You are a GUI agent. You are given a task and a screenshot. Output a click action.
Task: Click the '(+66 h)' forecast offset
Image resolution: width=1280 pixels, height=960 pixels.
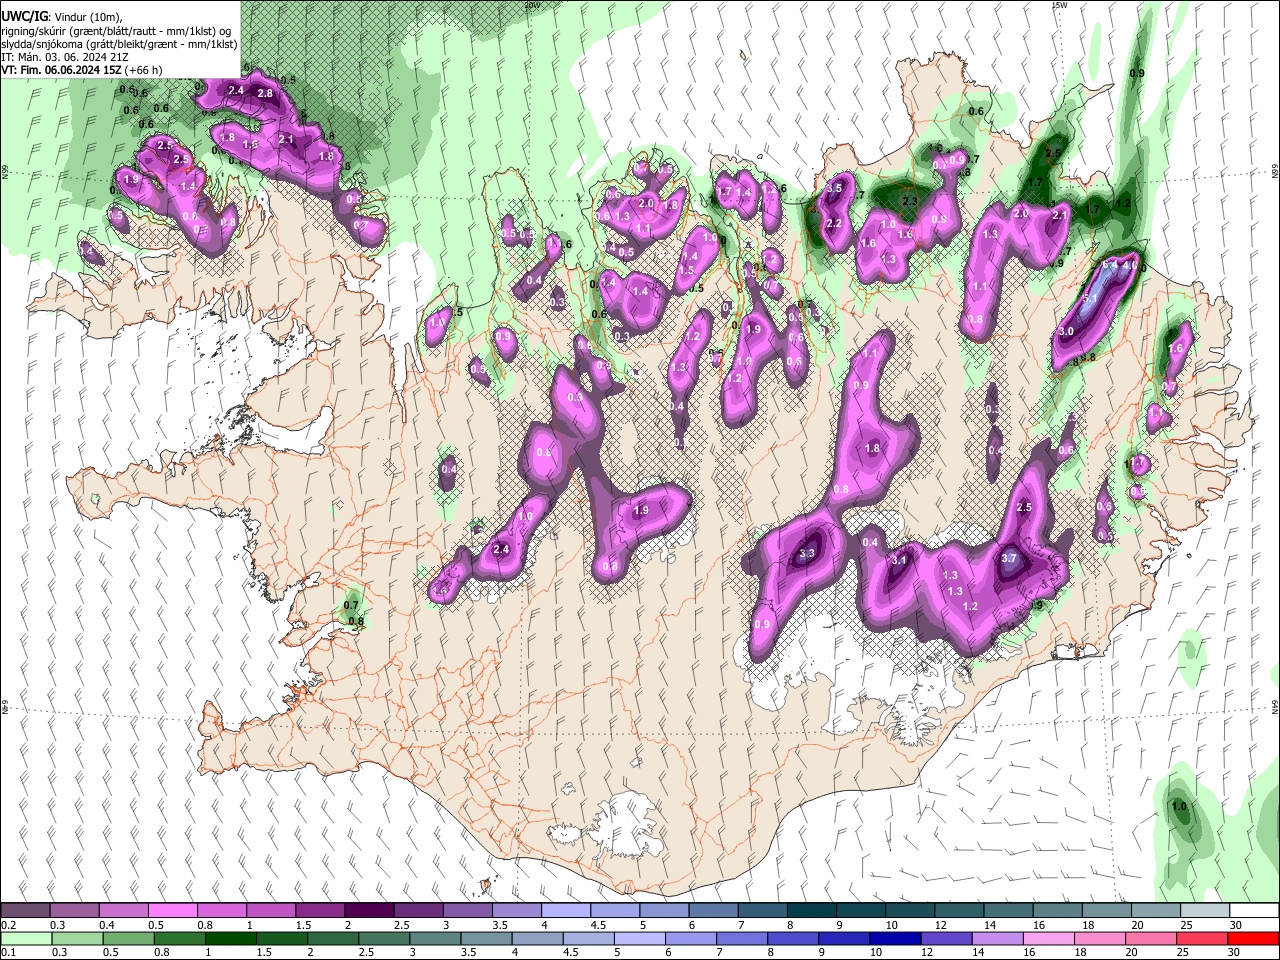click(144, 70)
